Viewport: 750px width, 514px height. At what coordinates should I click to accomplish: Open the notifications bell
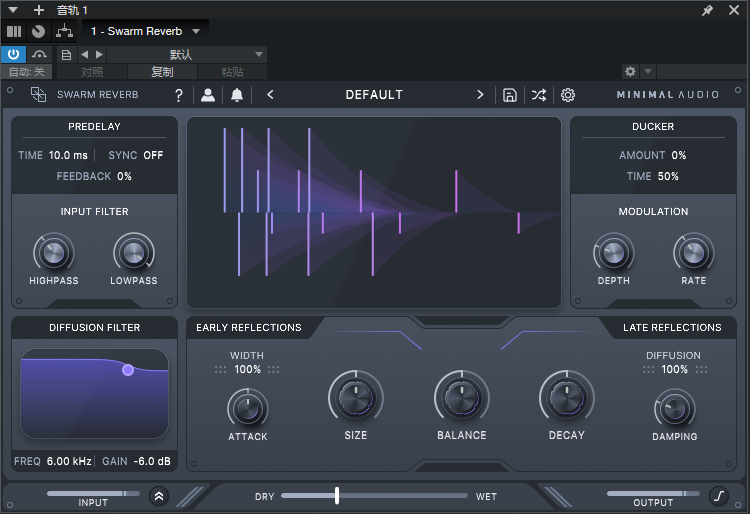coord(237,95)
